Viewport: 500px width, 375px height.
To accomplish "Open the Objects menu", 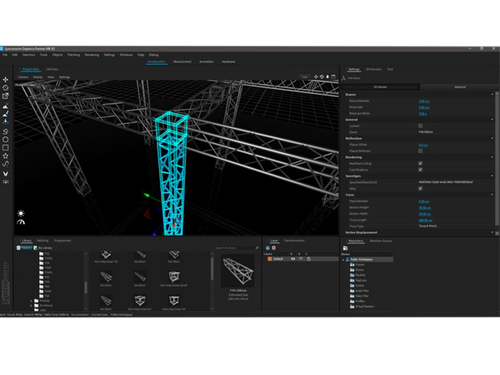I will [57, 55].
